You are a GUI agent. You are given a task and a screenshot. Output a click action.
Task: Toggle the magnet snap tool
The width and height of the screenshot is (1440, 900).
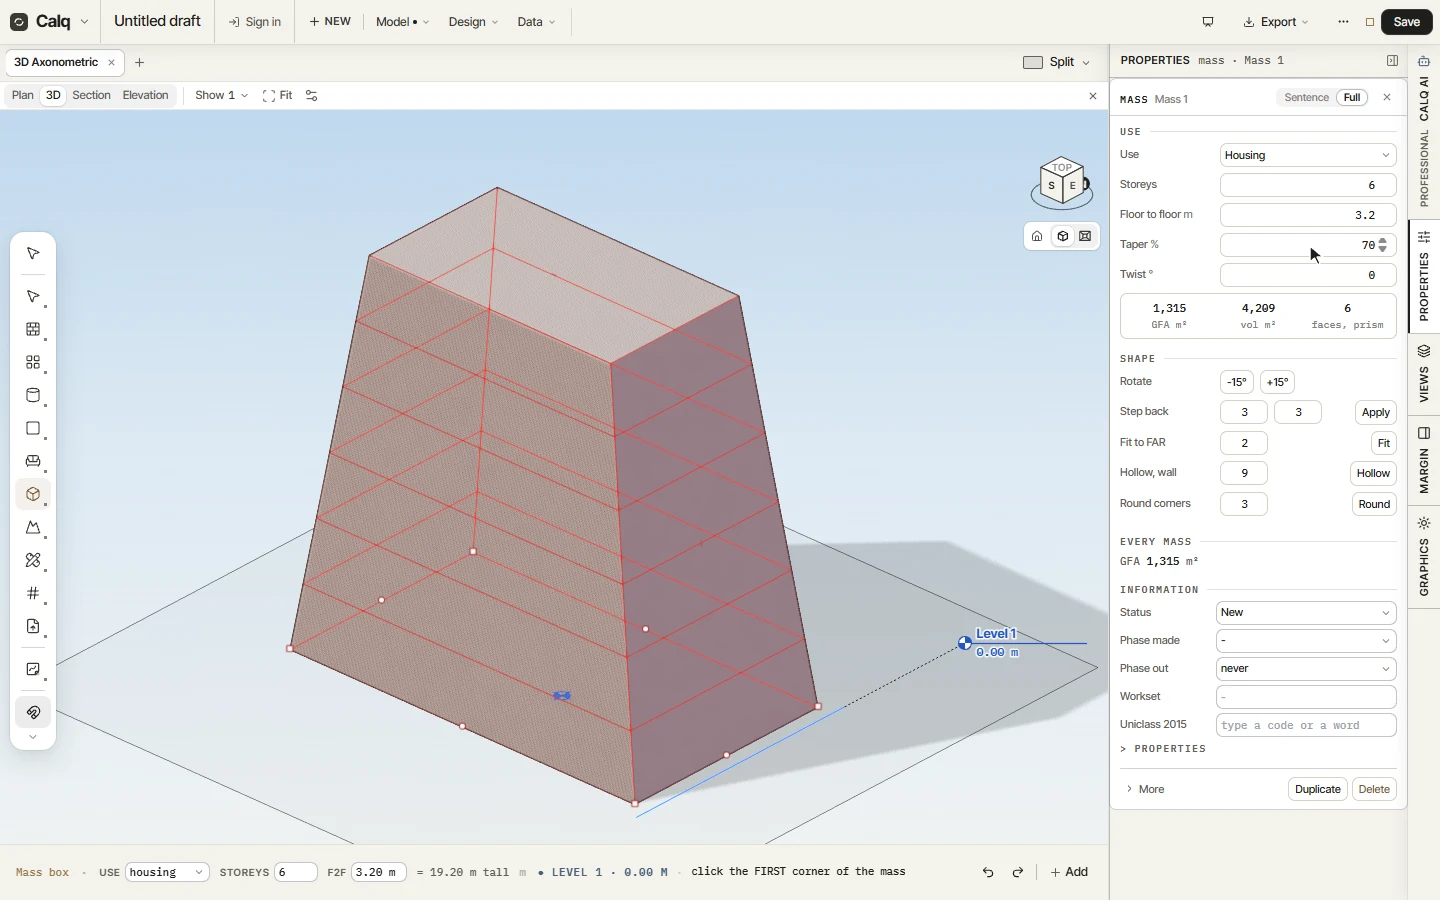pos(33,713)
